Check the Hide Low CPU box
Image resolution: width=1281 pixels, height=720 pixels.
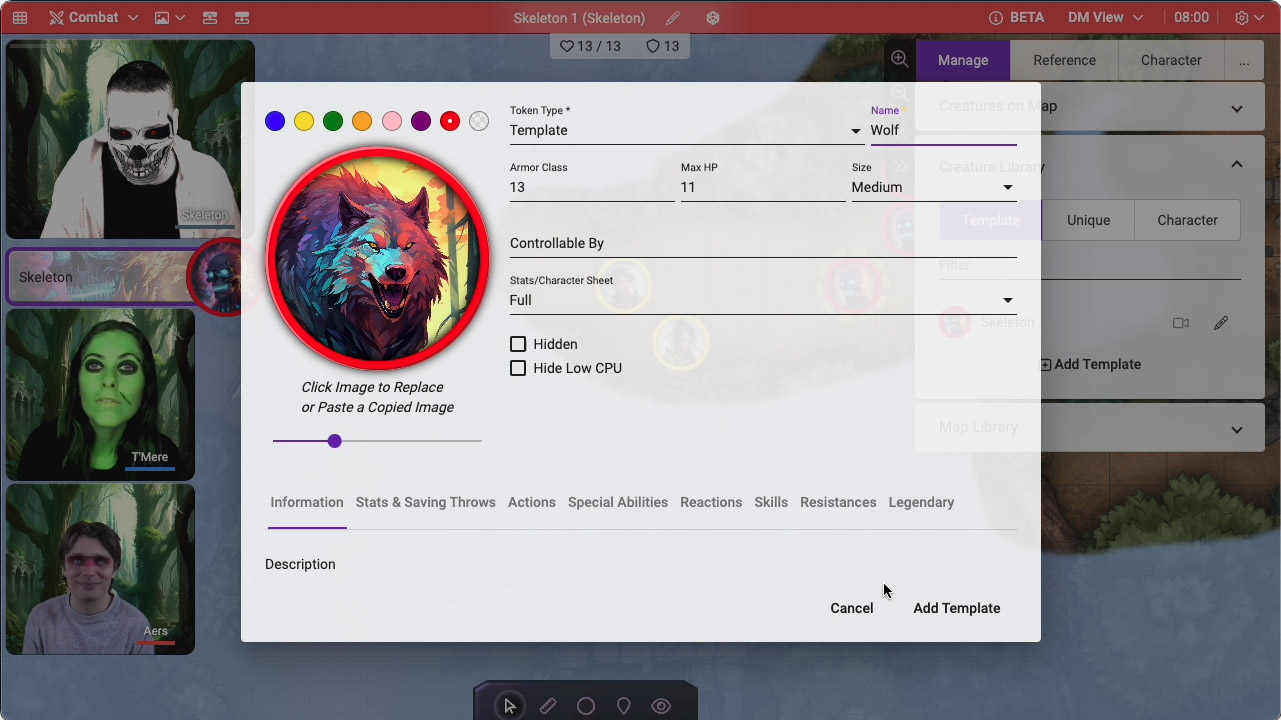pyautogui.click(x=518, y=368)
